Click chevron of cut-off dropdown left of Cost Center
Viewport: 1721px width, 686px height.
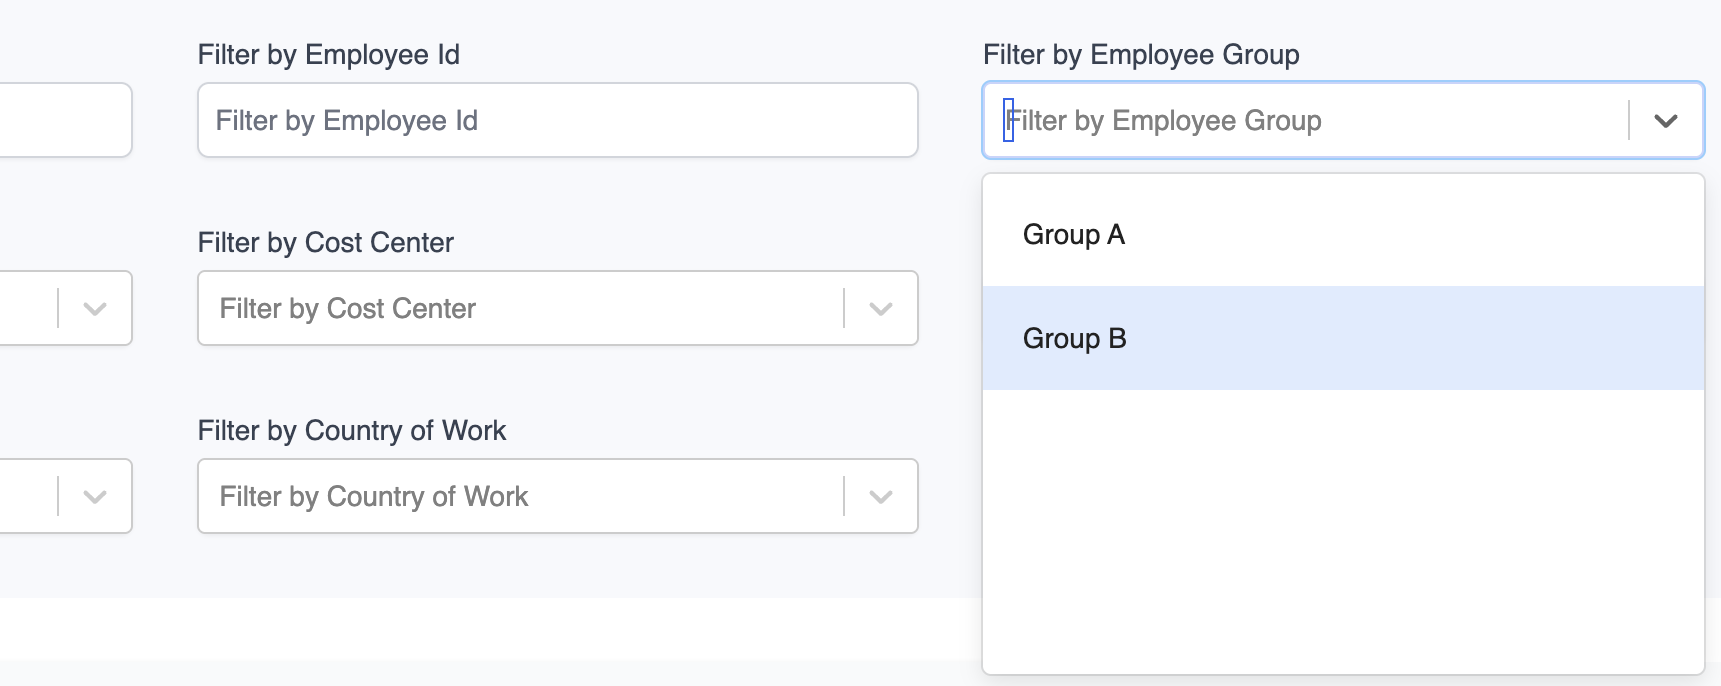point(95,309)
